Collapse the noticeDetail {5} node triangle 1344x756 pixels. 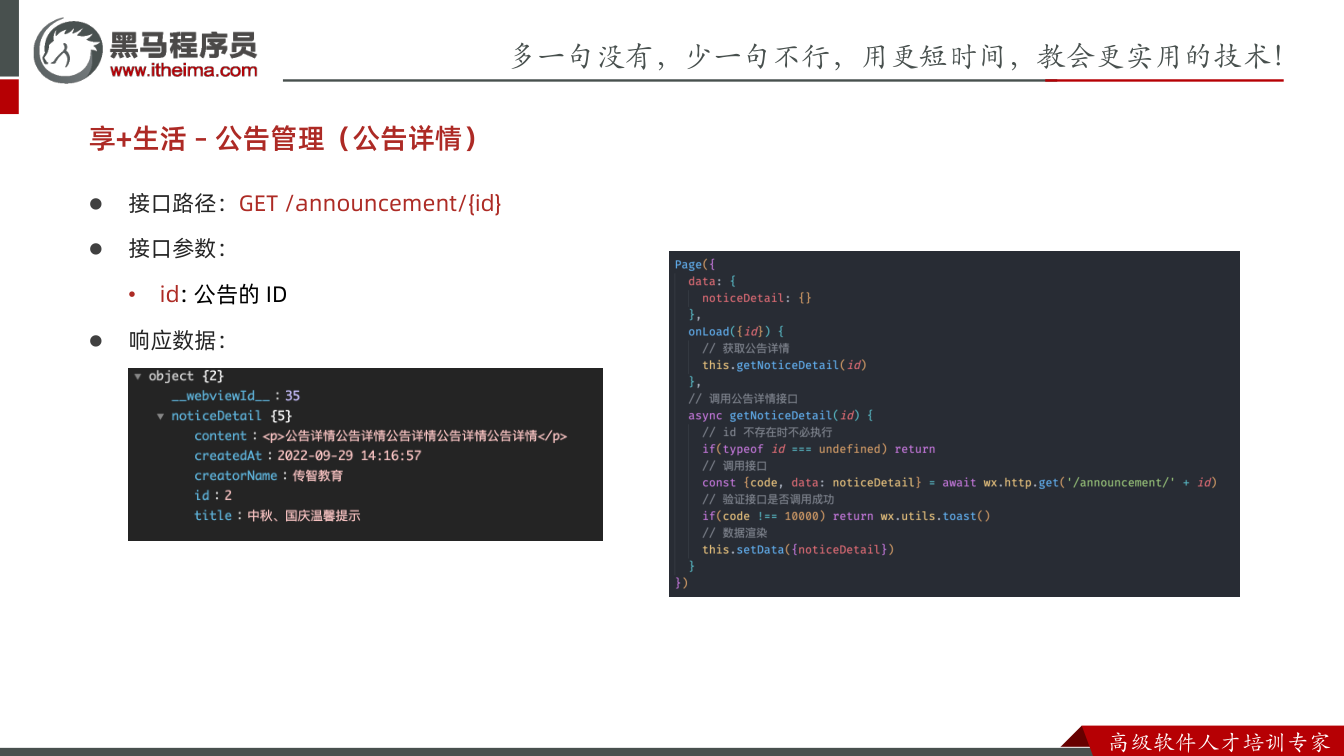tap(160, 416)
